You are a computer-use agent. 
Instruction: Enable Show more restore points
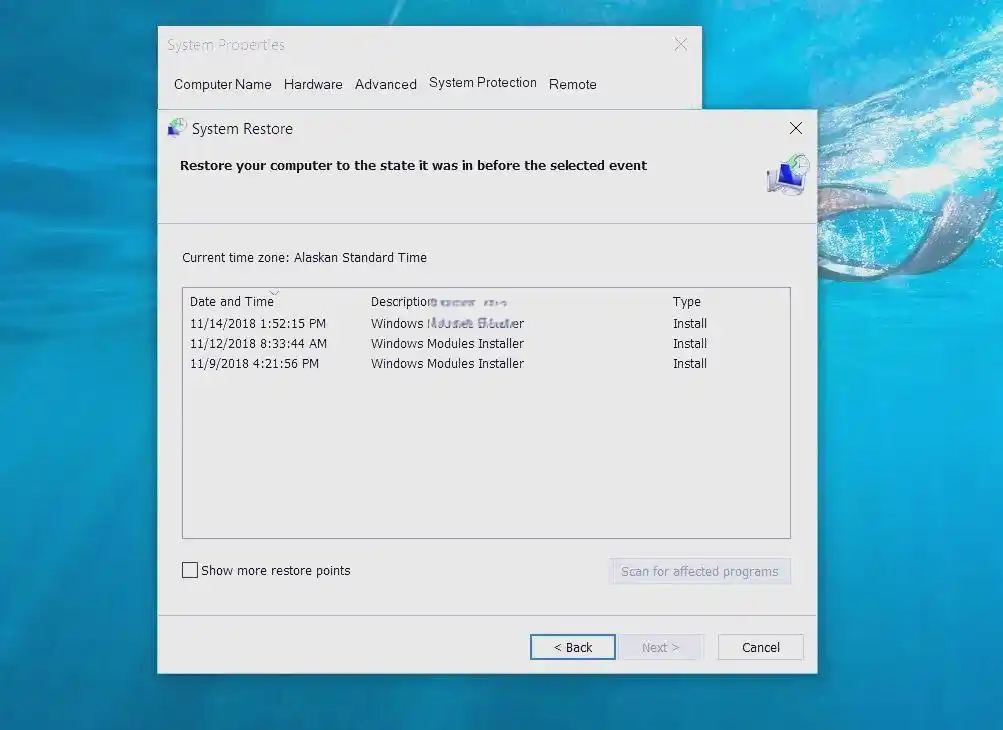190,570
